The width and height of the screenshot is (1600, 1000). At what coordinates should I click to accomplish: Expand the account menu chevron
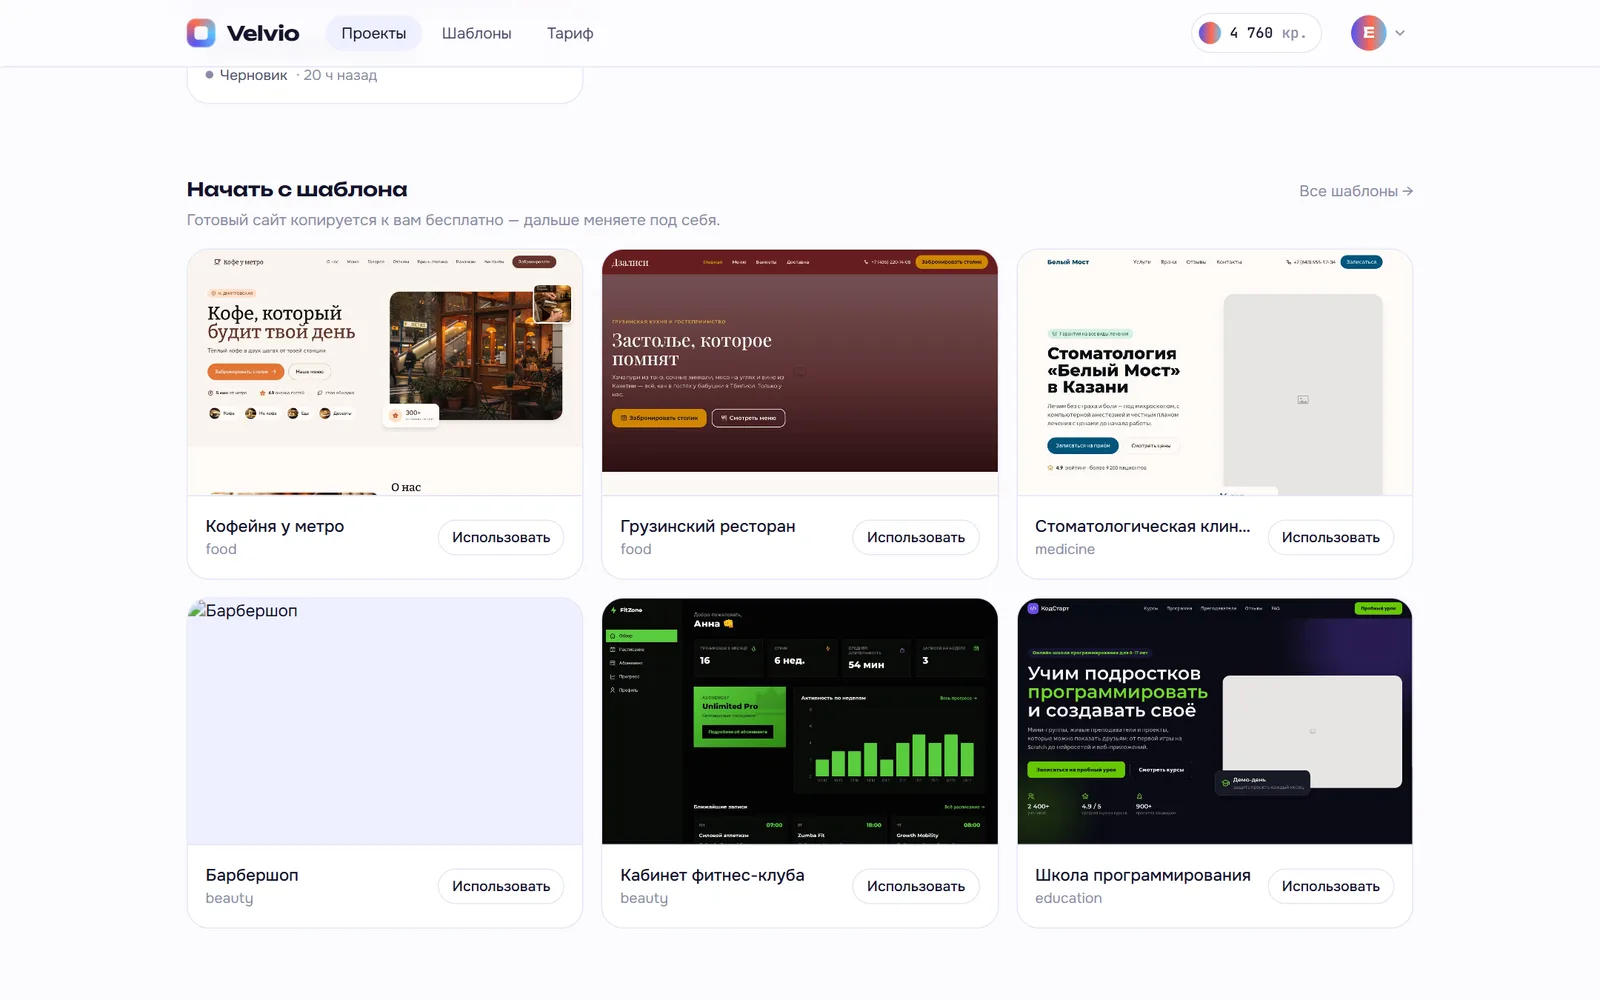coord(1400,33)
